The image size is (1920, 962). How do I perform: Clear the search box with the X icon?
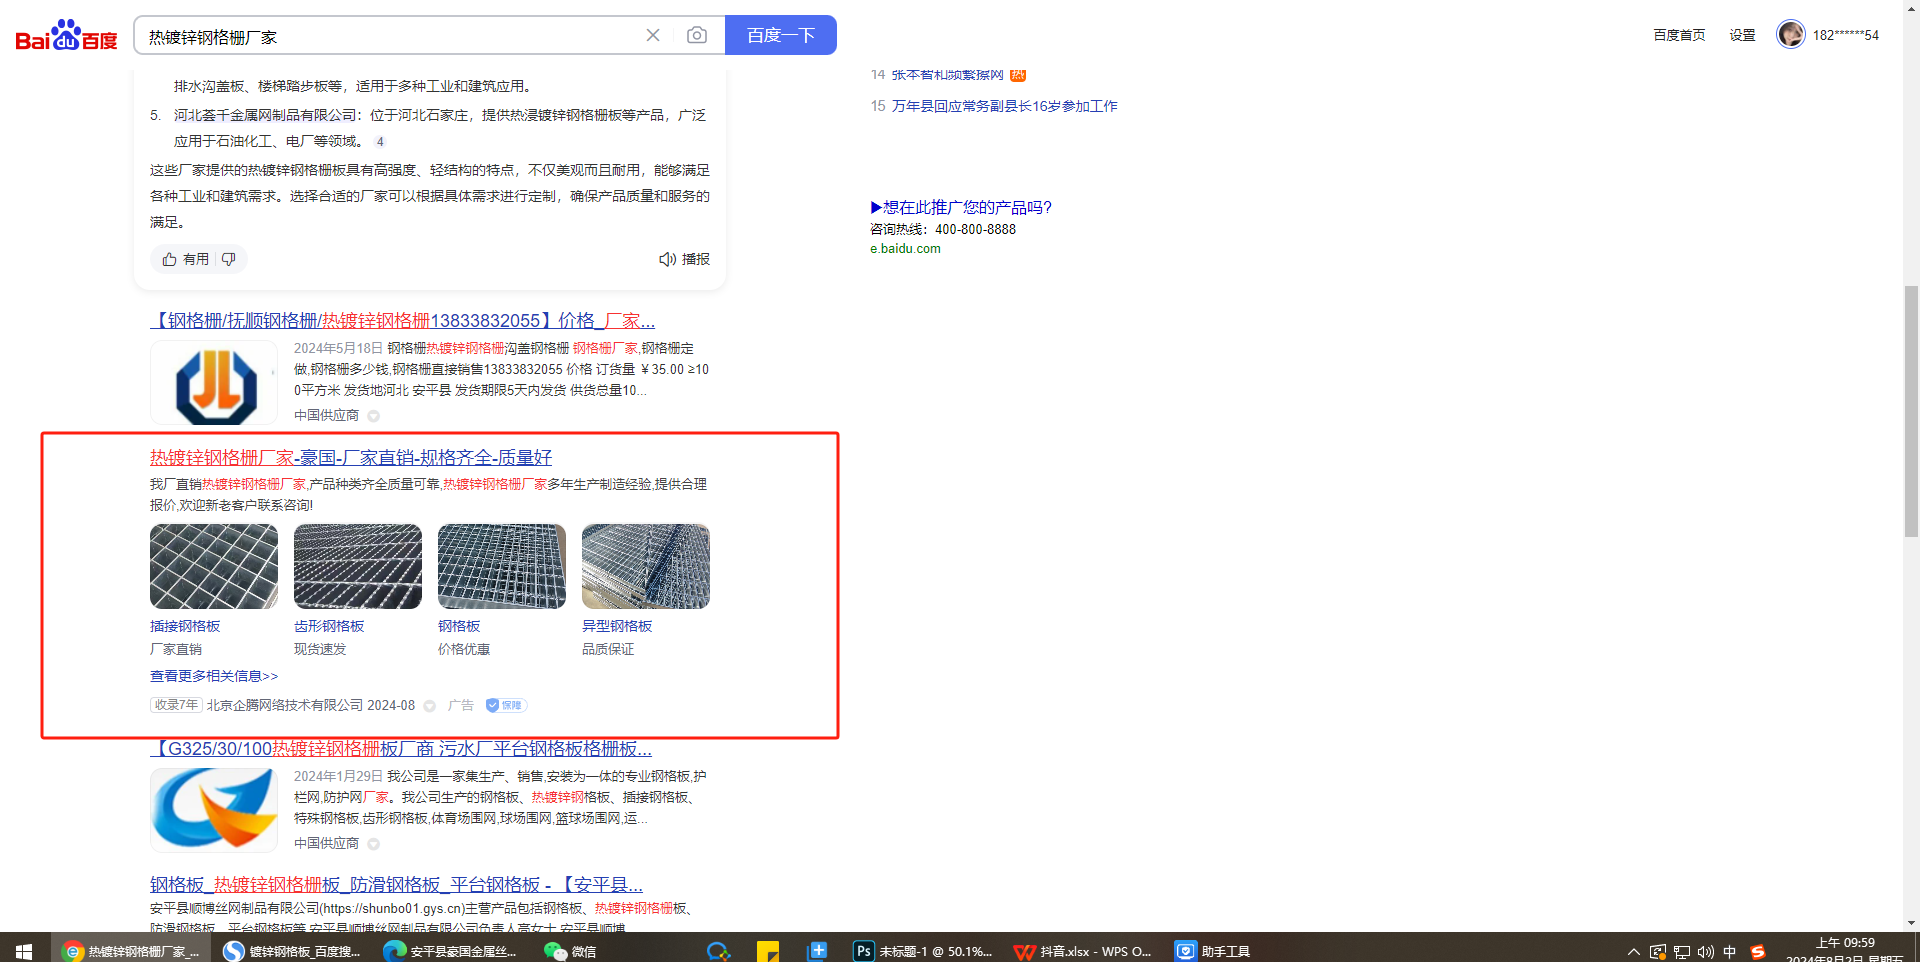click(653, 35)
